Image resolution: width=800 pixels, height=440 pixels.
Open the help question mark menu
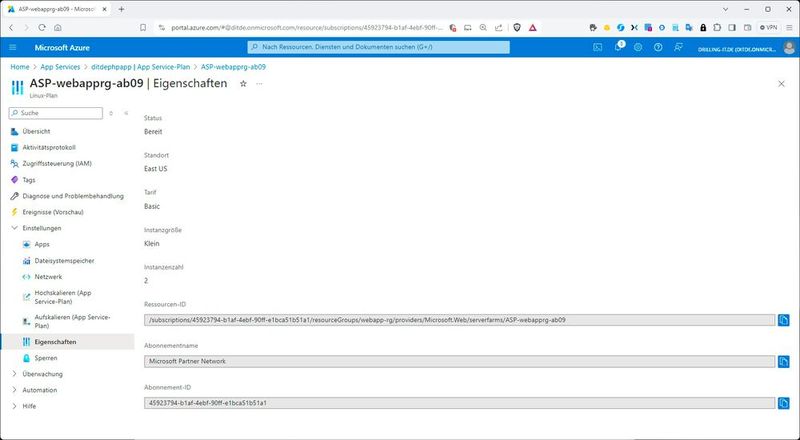click(658, 47)
